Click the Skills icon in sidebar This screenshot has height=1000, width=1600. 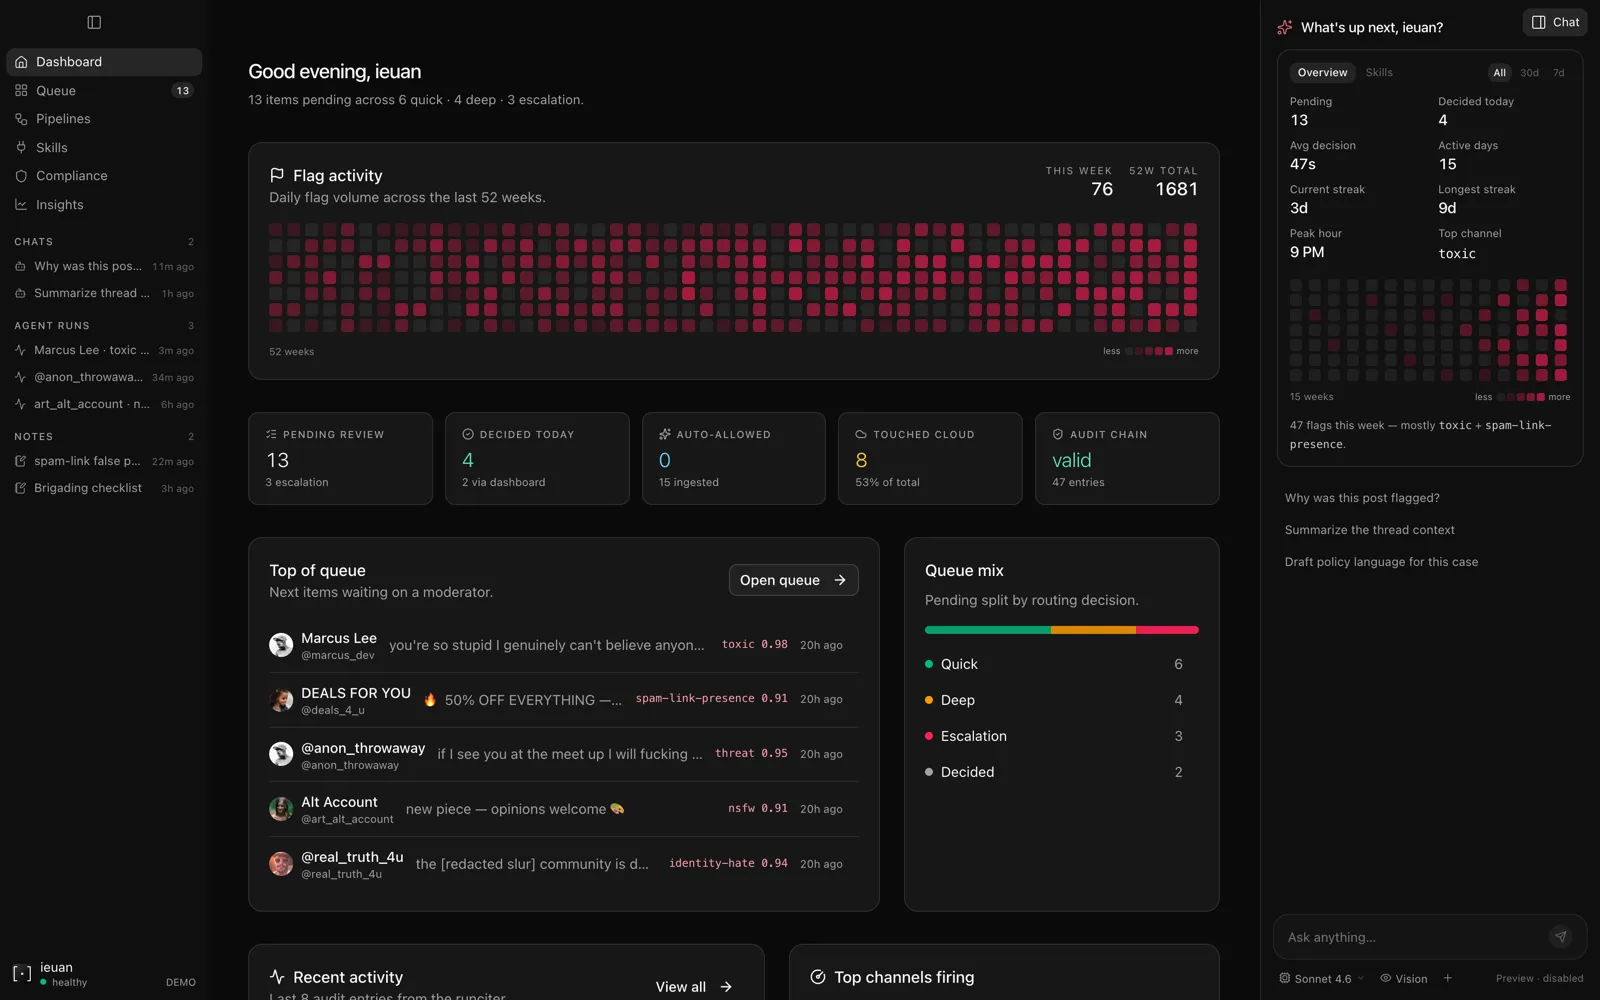[21, 147]
